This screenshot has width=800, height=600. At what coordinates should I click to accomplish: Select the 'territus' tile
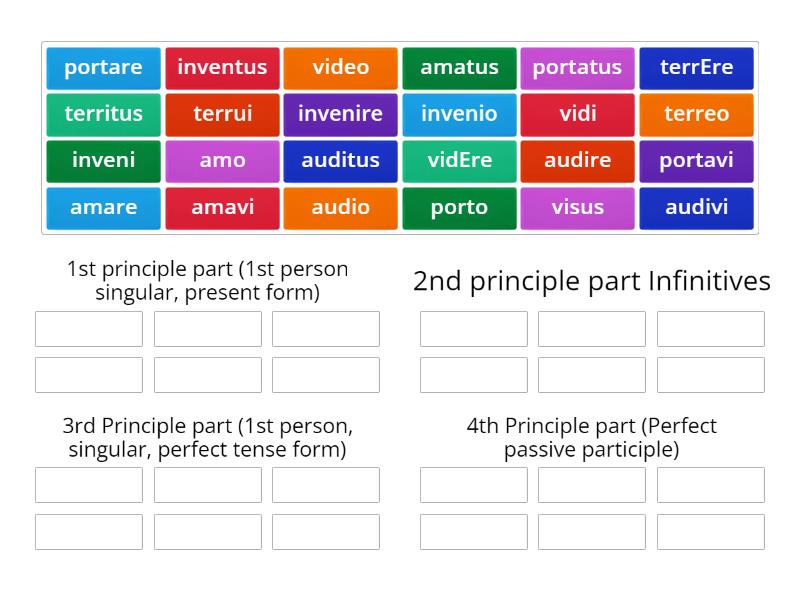(103, 114)
